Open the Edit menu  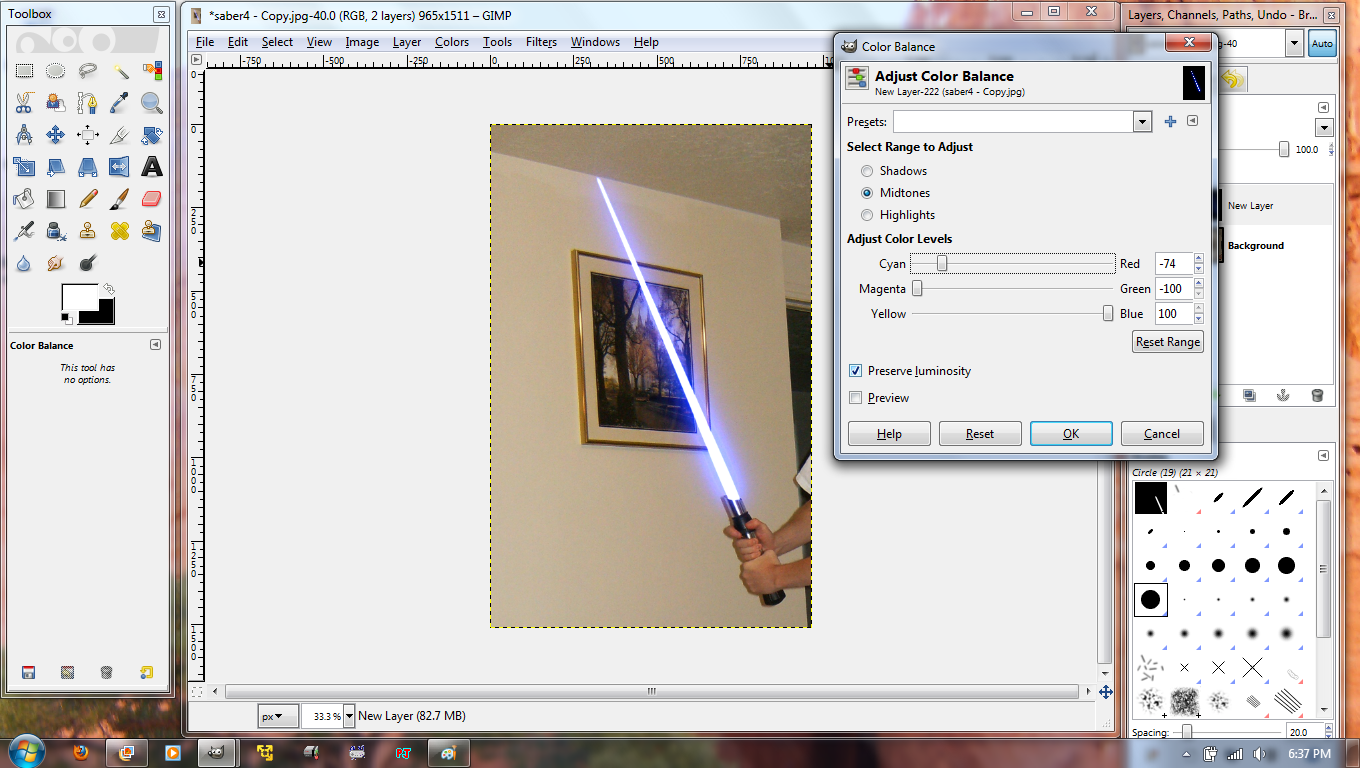[x=238, y=42]
